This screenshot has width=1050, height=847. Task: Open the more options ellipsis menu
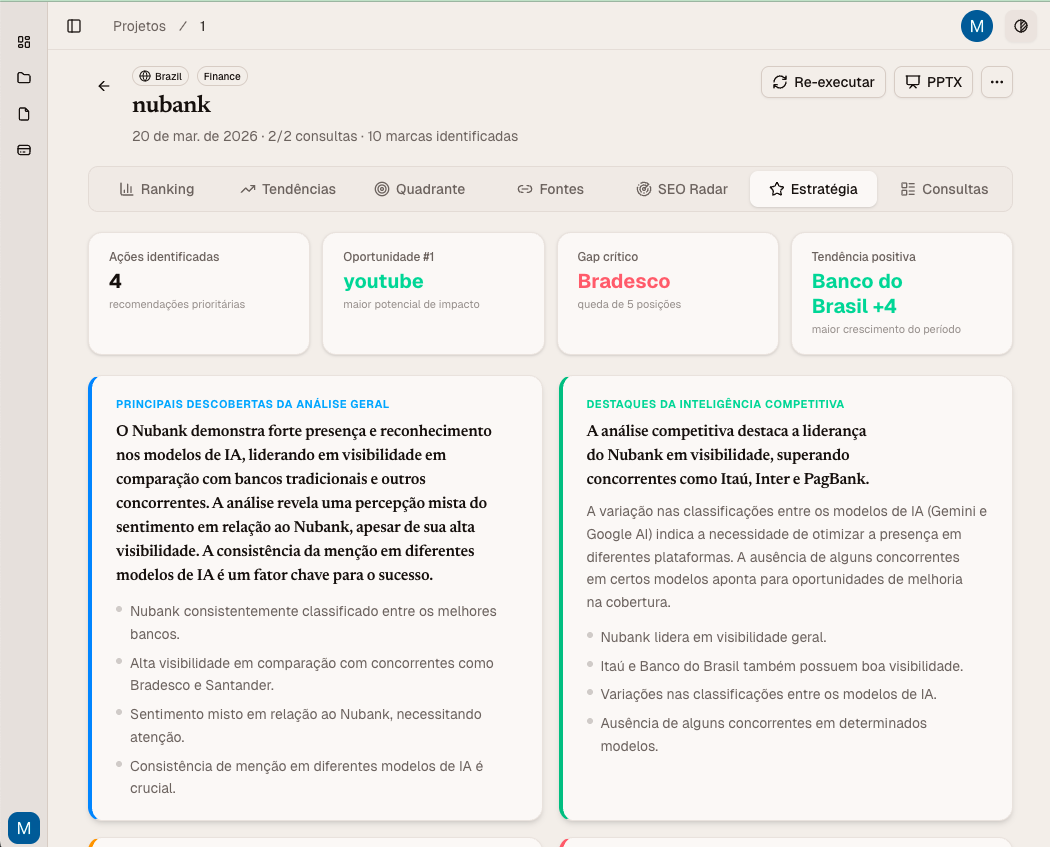997,82
